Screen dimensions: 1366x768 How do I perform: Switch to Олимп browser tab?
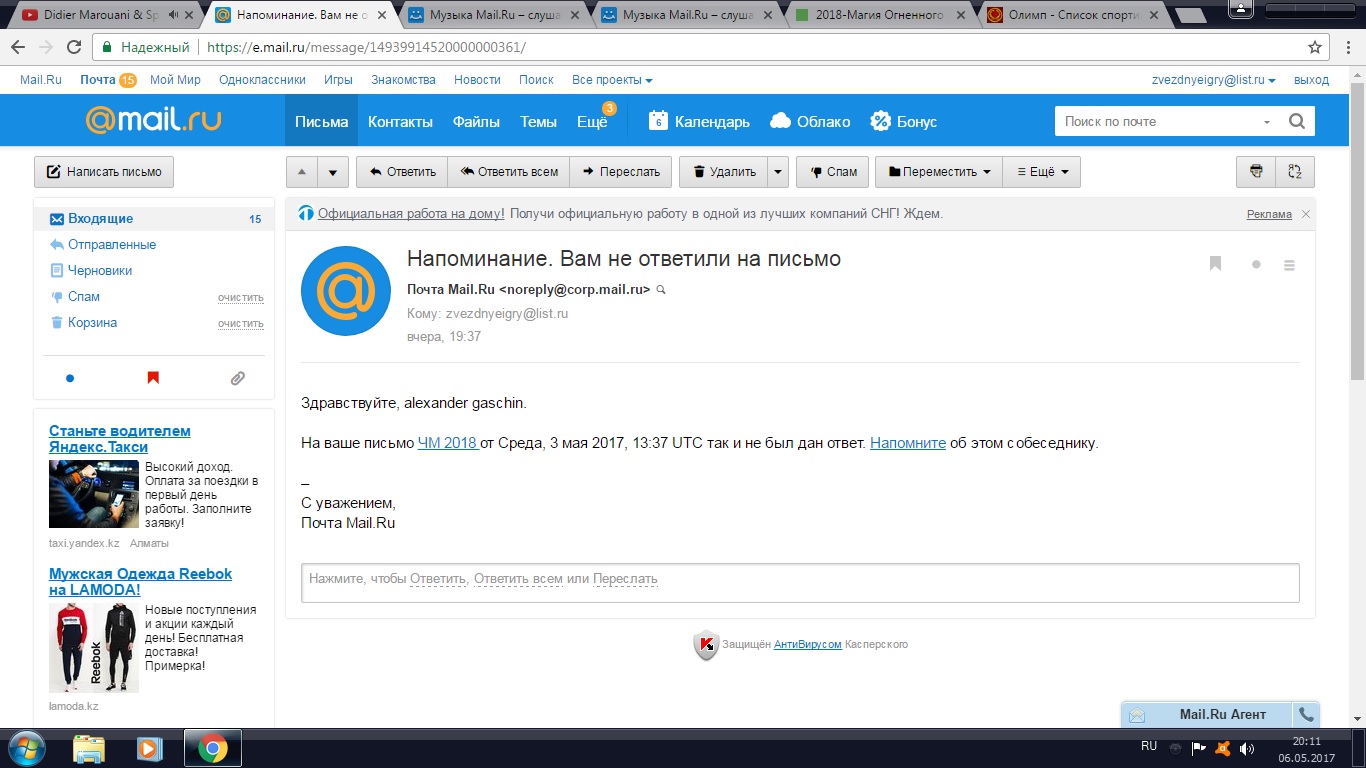[x=1072, y=15]
